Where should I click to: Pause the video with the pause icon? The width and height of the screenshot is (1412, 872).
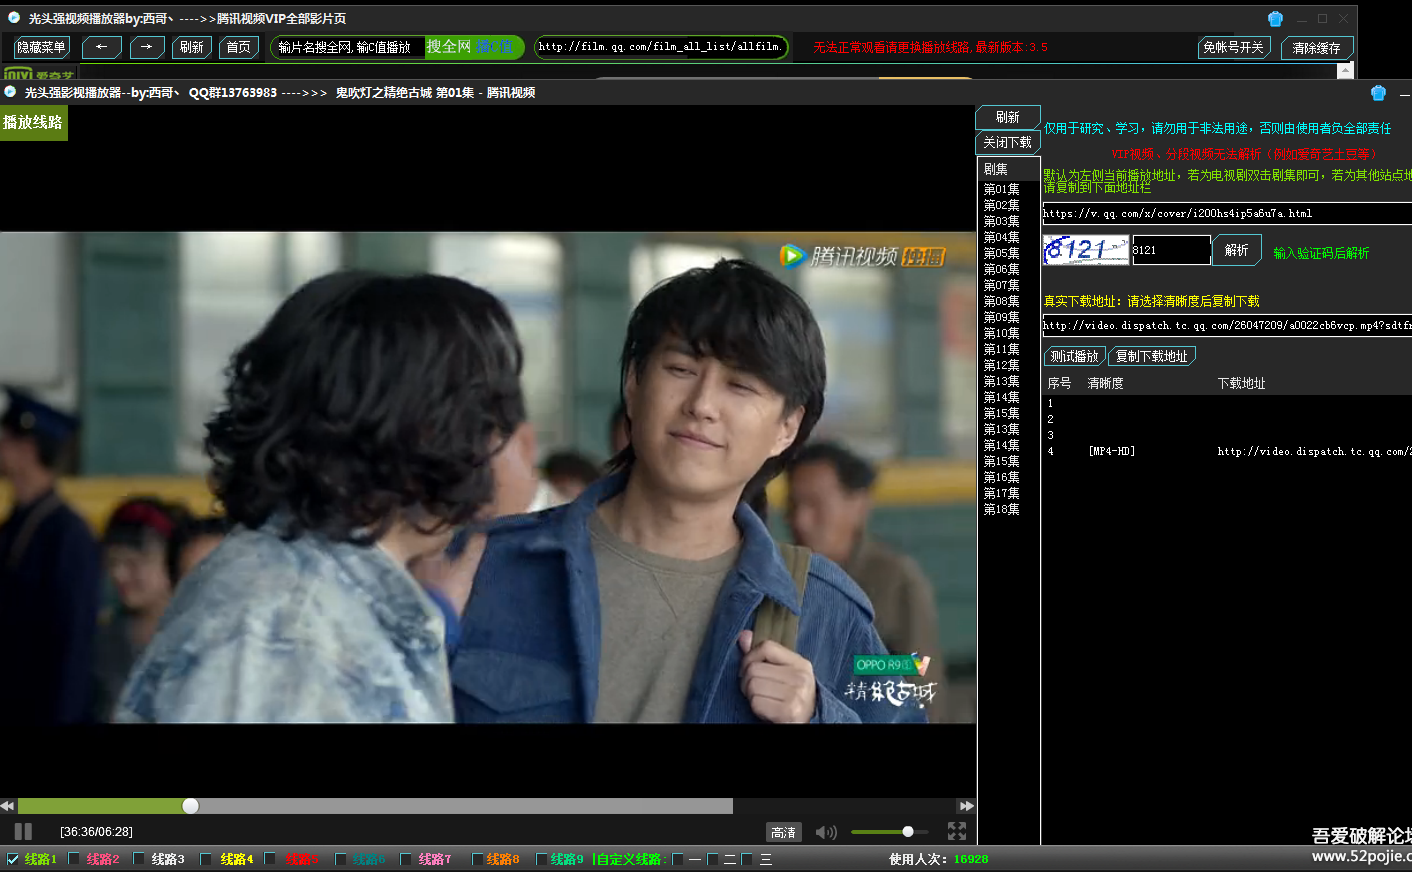(23, 831)
